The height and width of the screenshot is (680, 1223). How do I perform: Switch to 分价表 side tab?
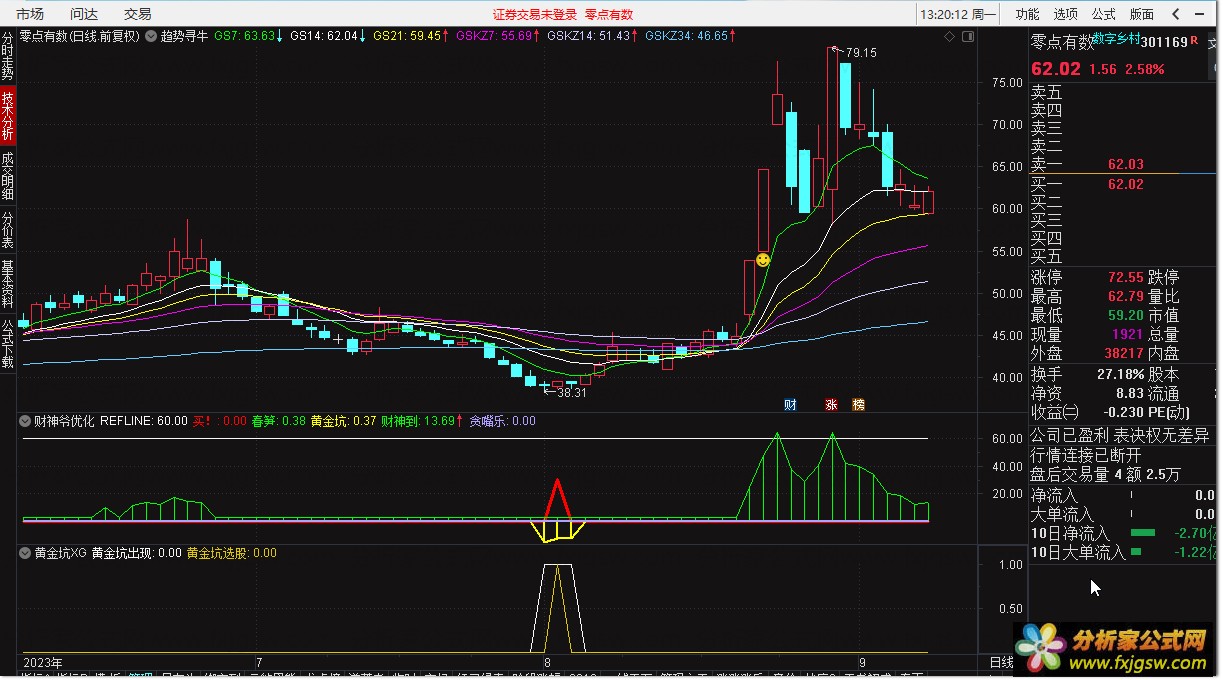(8, 230)
